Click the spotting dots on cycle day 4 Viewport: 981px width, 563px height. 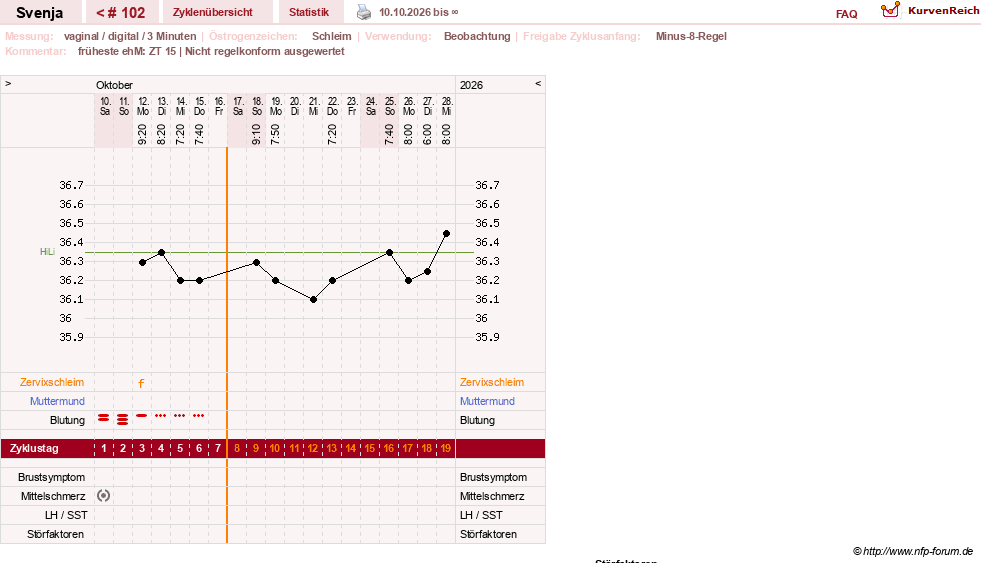[161, 415]
